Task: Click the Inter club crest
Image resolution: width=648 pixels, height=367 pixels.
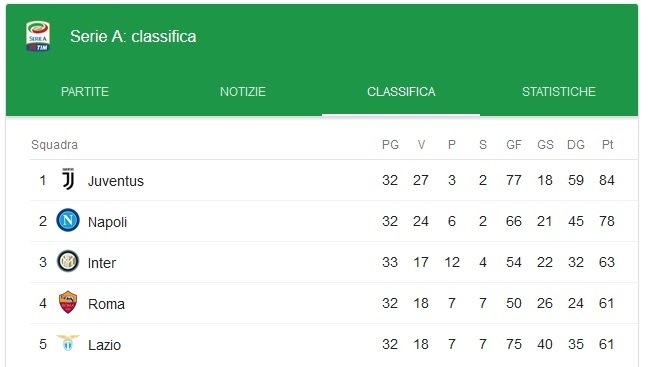Action: [68, 261]
